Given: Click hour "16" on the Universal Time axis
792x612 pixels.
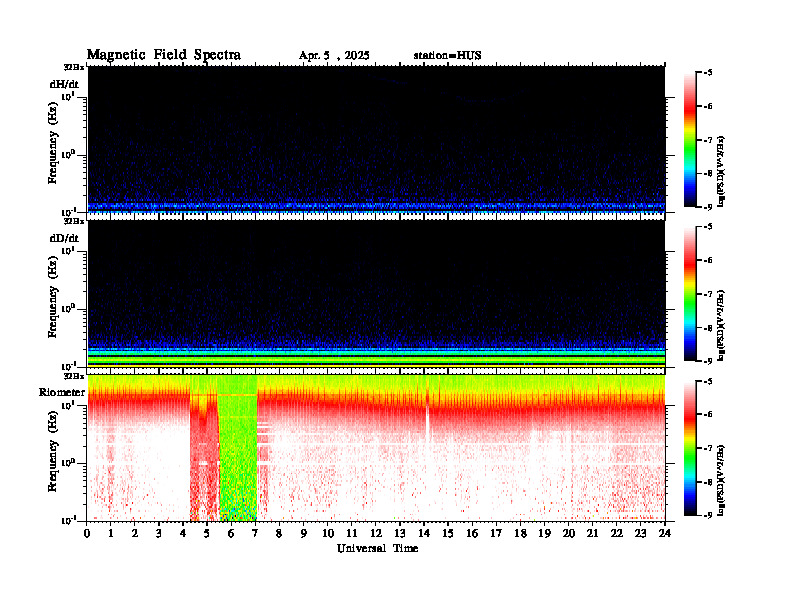Looking at the screenshot, I should 472,533.
